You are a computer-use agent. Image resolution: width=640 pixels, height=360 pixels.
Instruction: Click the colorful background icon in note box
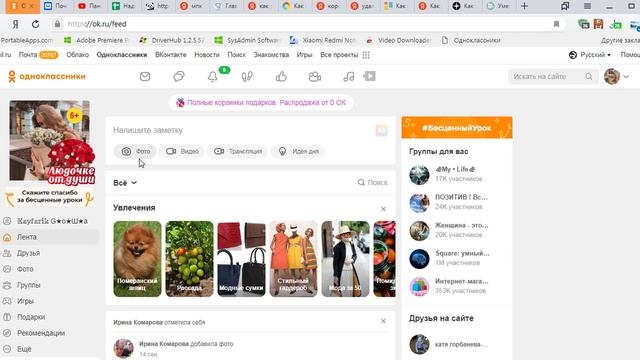pyautogui.click(x=381, y=131)
